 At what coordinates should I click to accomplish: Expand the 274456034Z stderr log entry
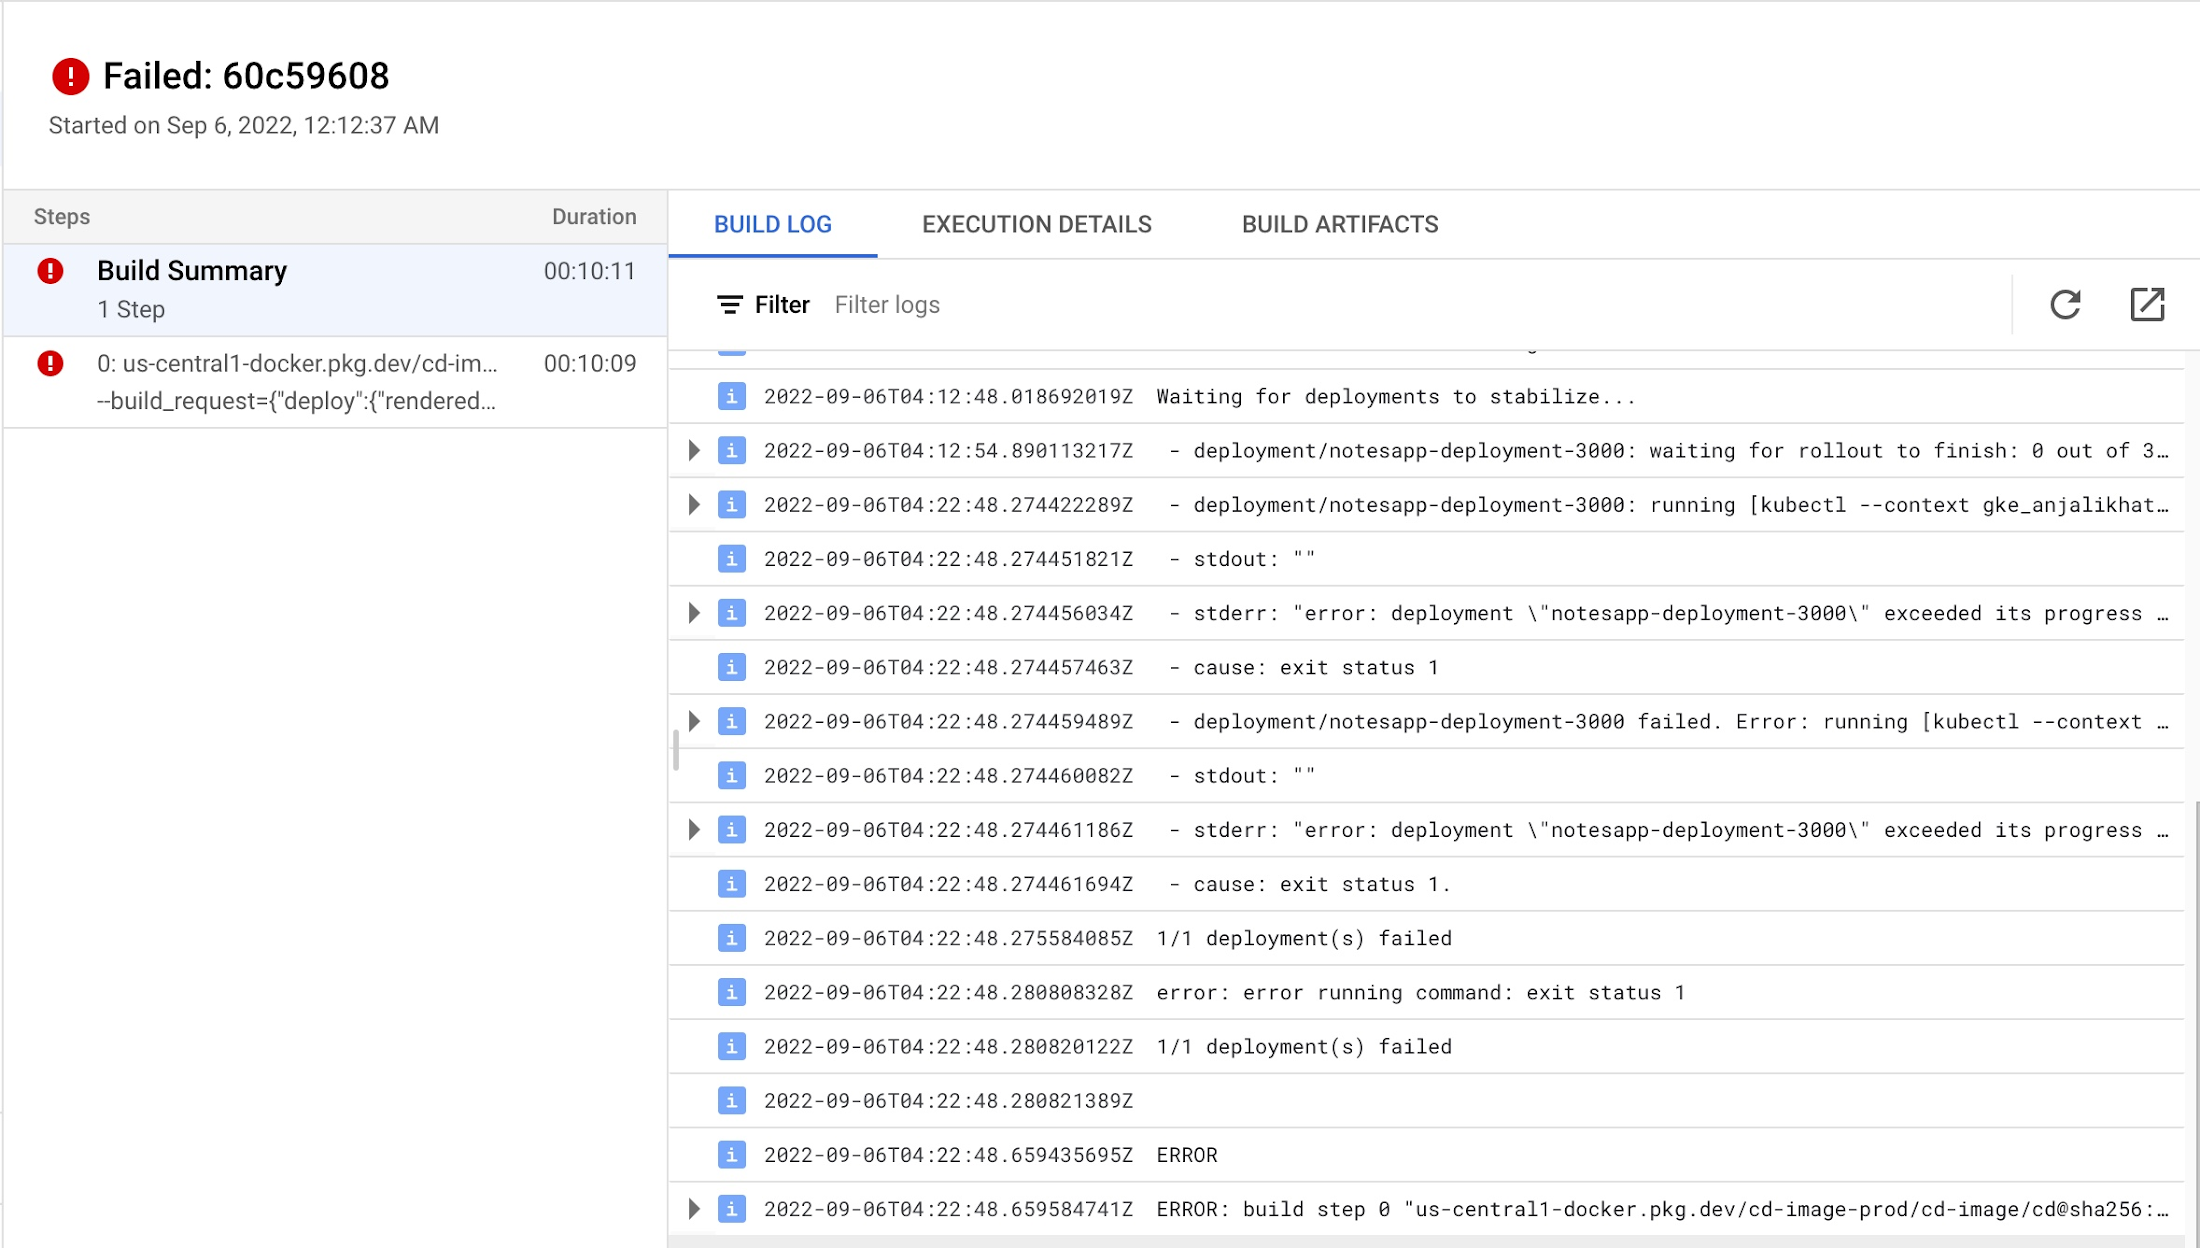point(694,613)
